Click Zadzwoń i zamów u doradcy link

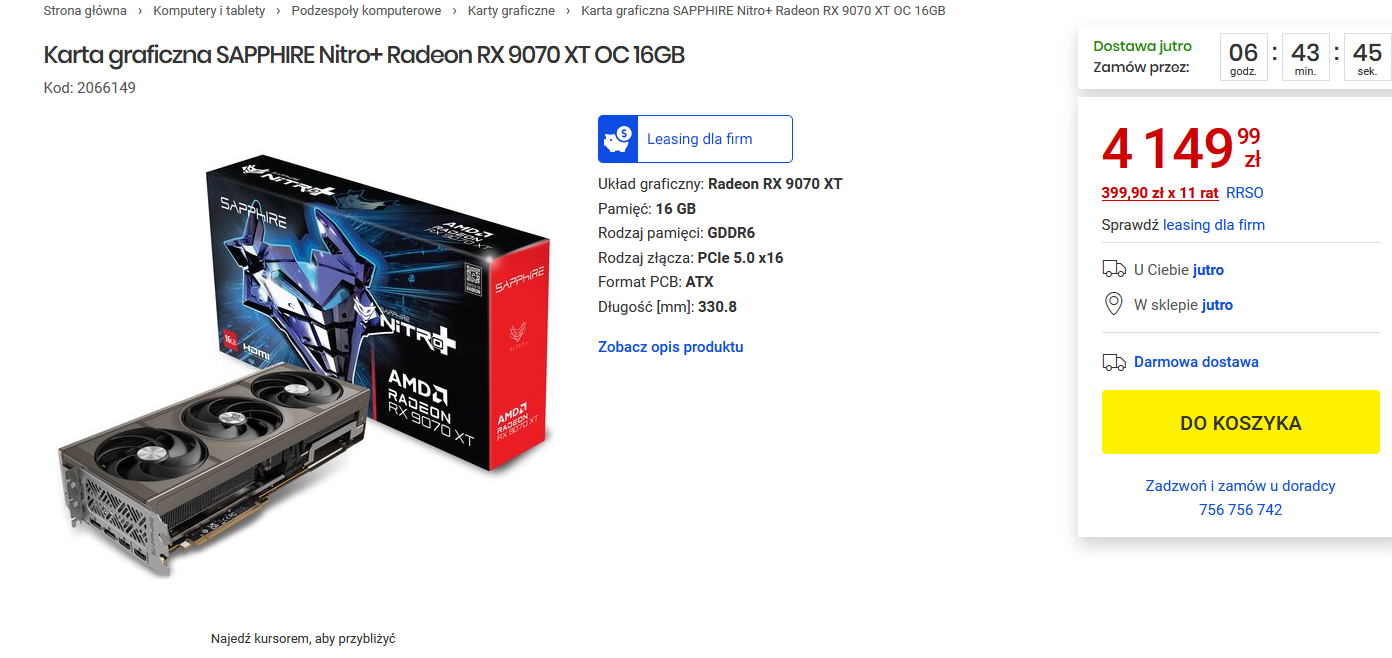(x=1240, y=486)
